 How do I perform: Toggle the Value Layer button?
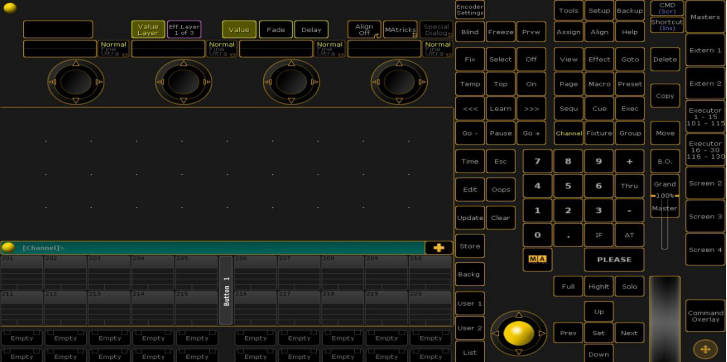[x=148, y=29]
